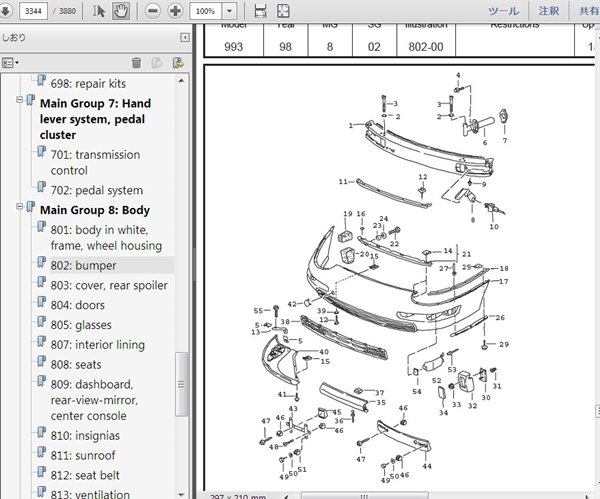Viewport: 600px width, 499px height.
Task: Zoom in with the plus icon
Action: (175, 11)
